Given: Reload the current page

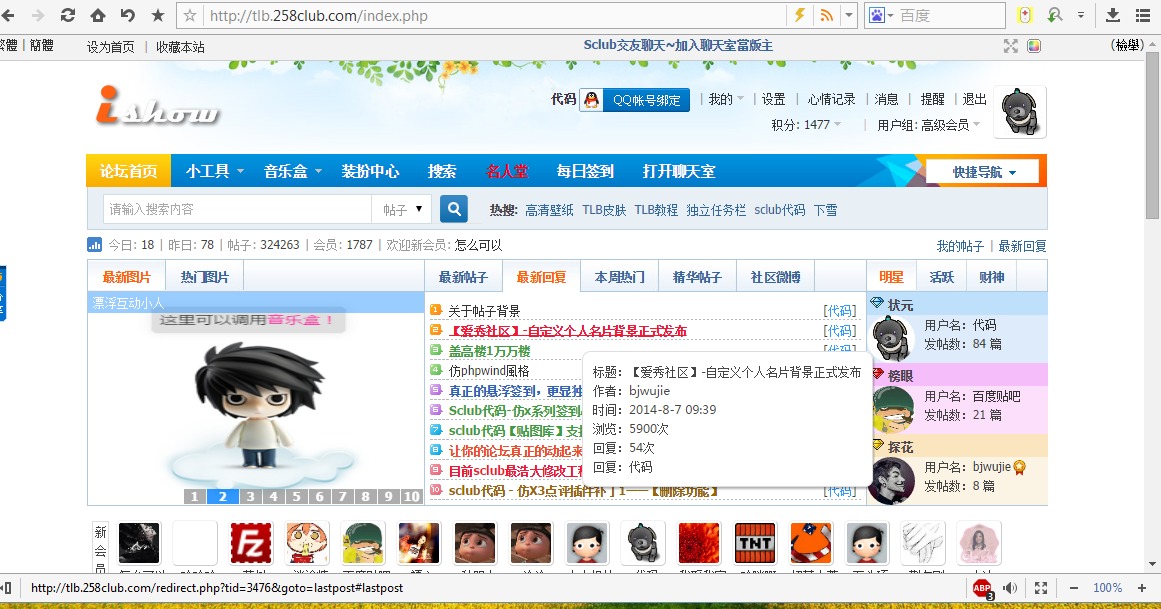Looking at the screenshot, I should [67, 16].
